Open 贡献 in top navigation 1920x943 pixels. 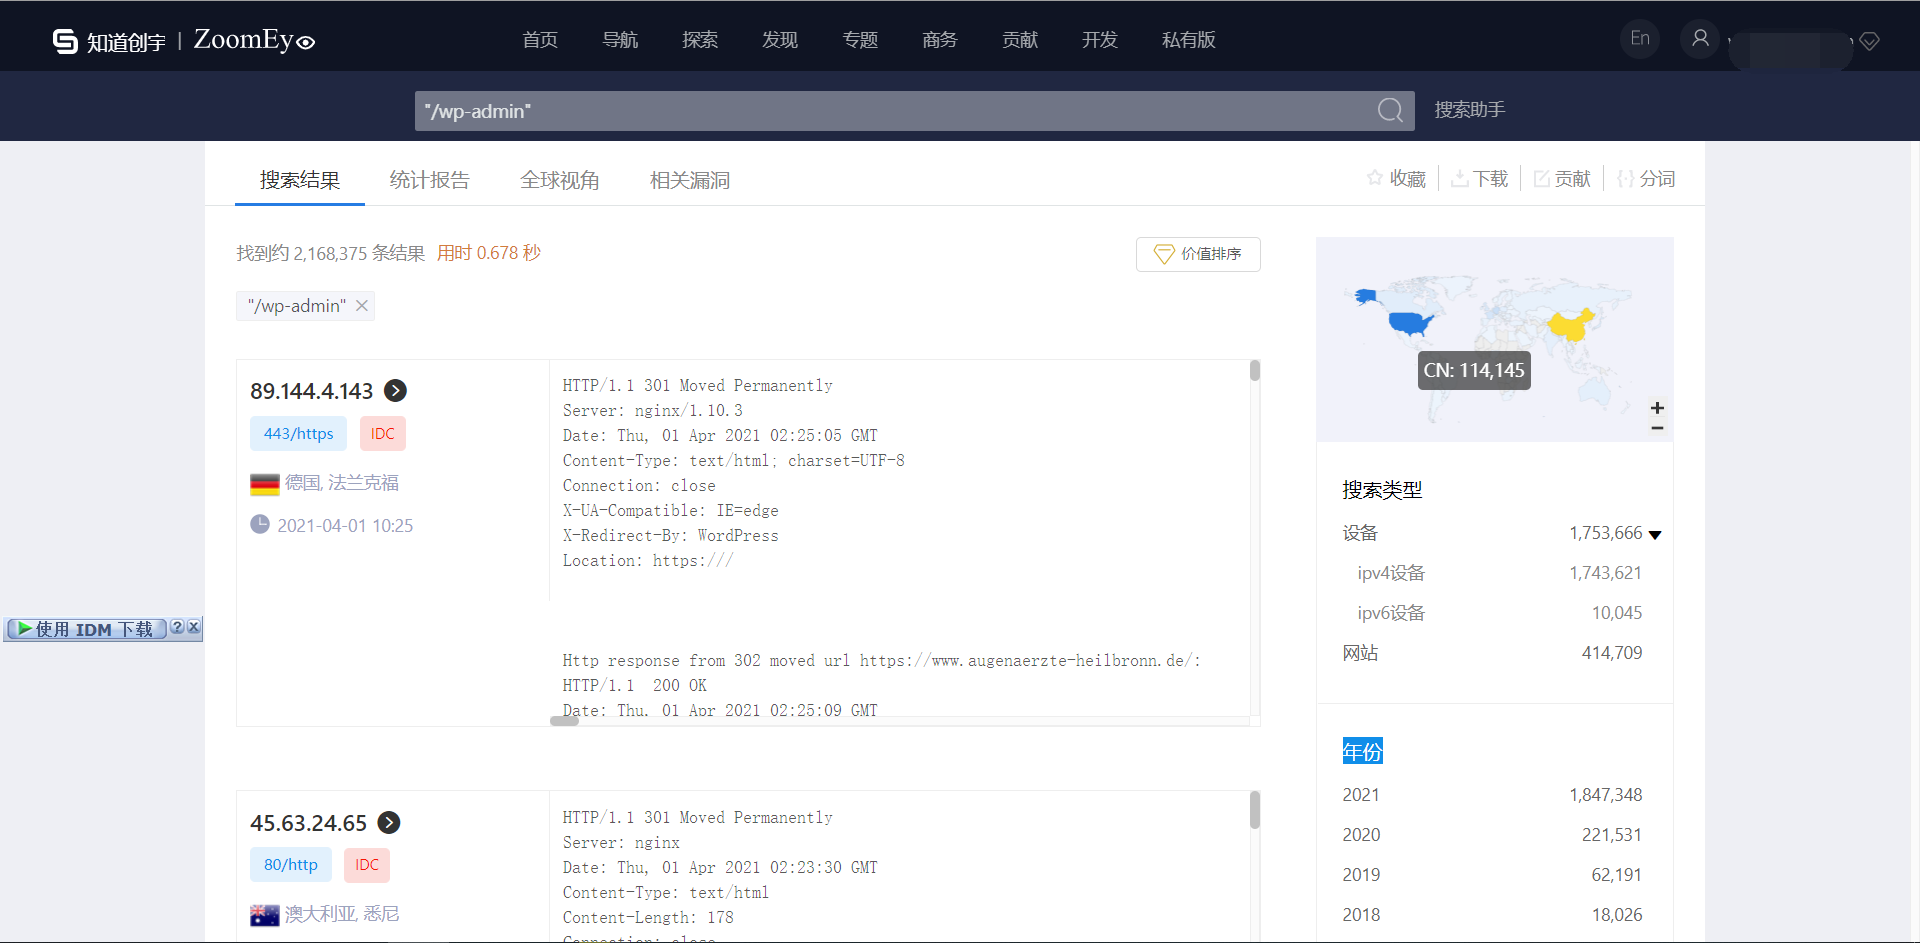tap(1020, 40)
